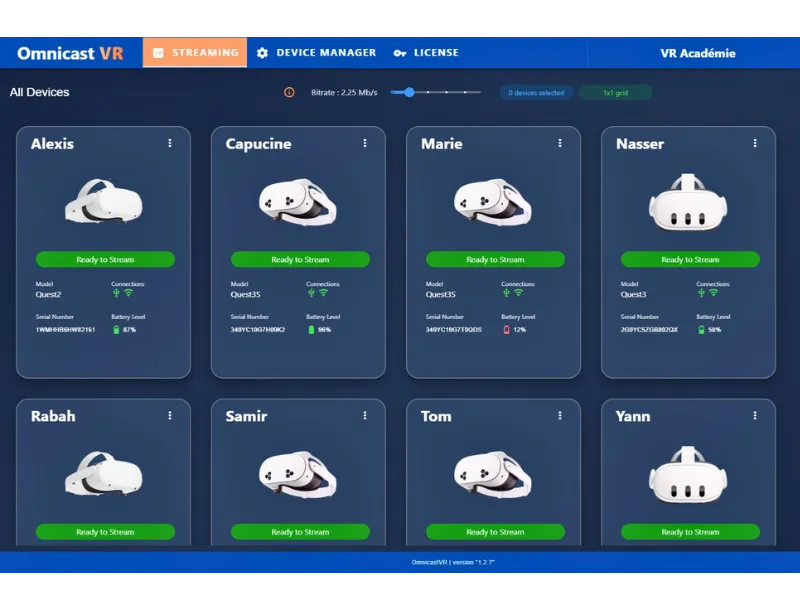Open the three-dot menu on Alexis card
The width and height of the screenshot is (800, 600).
[x=170, y=143]
